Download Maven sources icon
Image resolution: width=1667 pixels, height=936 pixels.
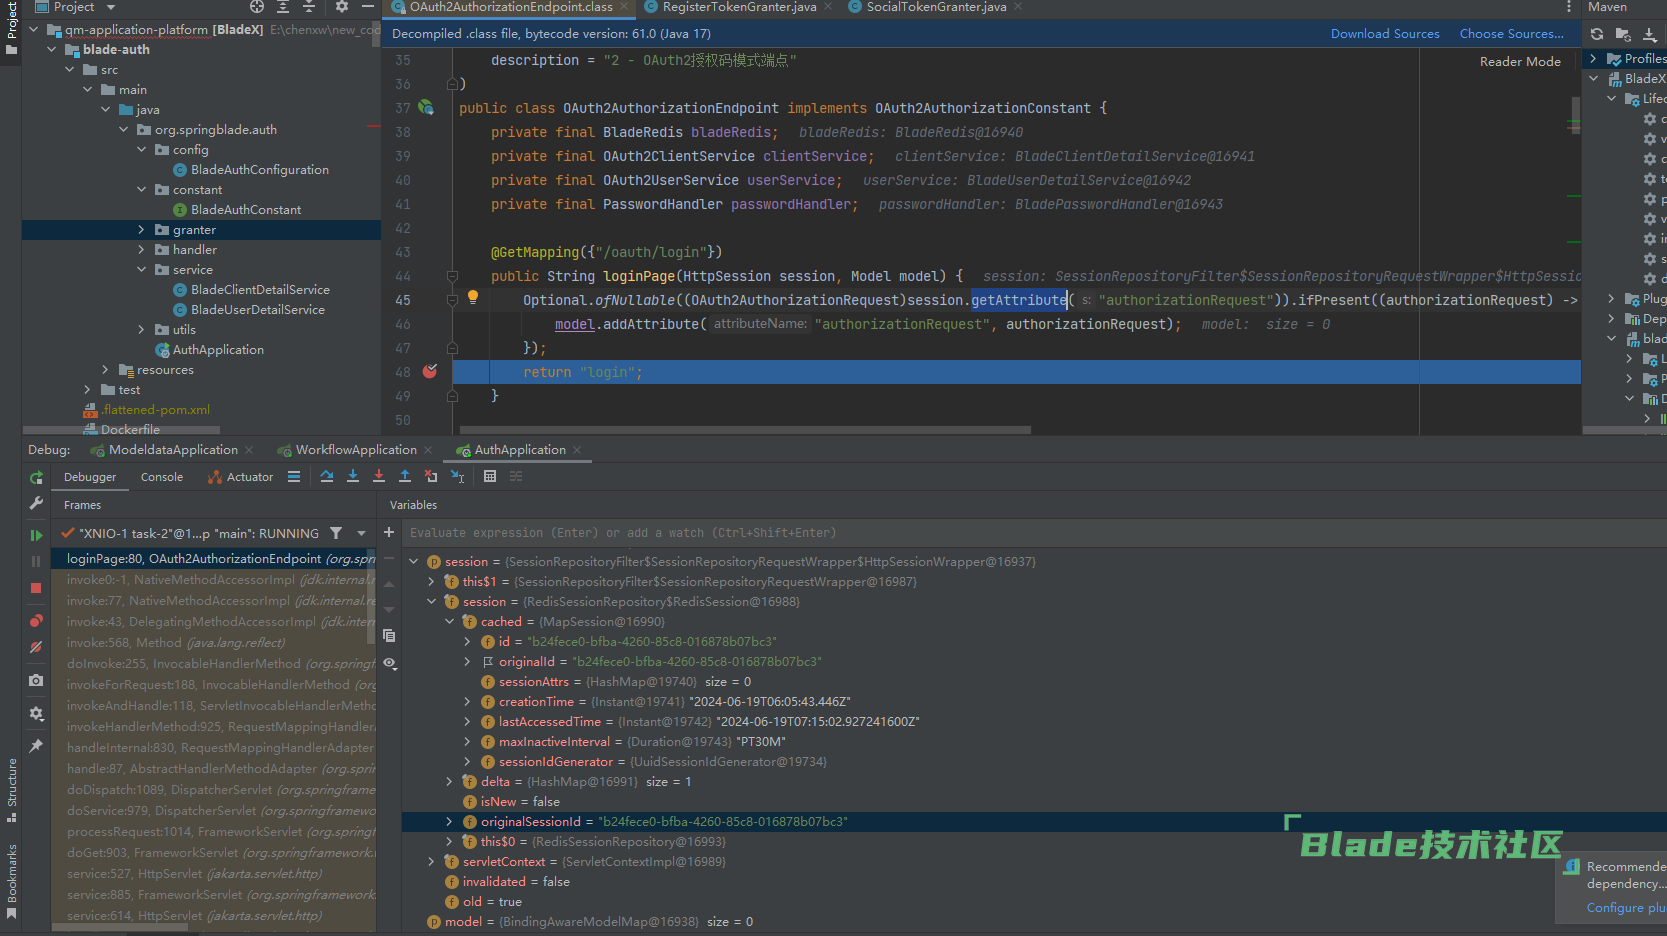coord(1649,34)
